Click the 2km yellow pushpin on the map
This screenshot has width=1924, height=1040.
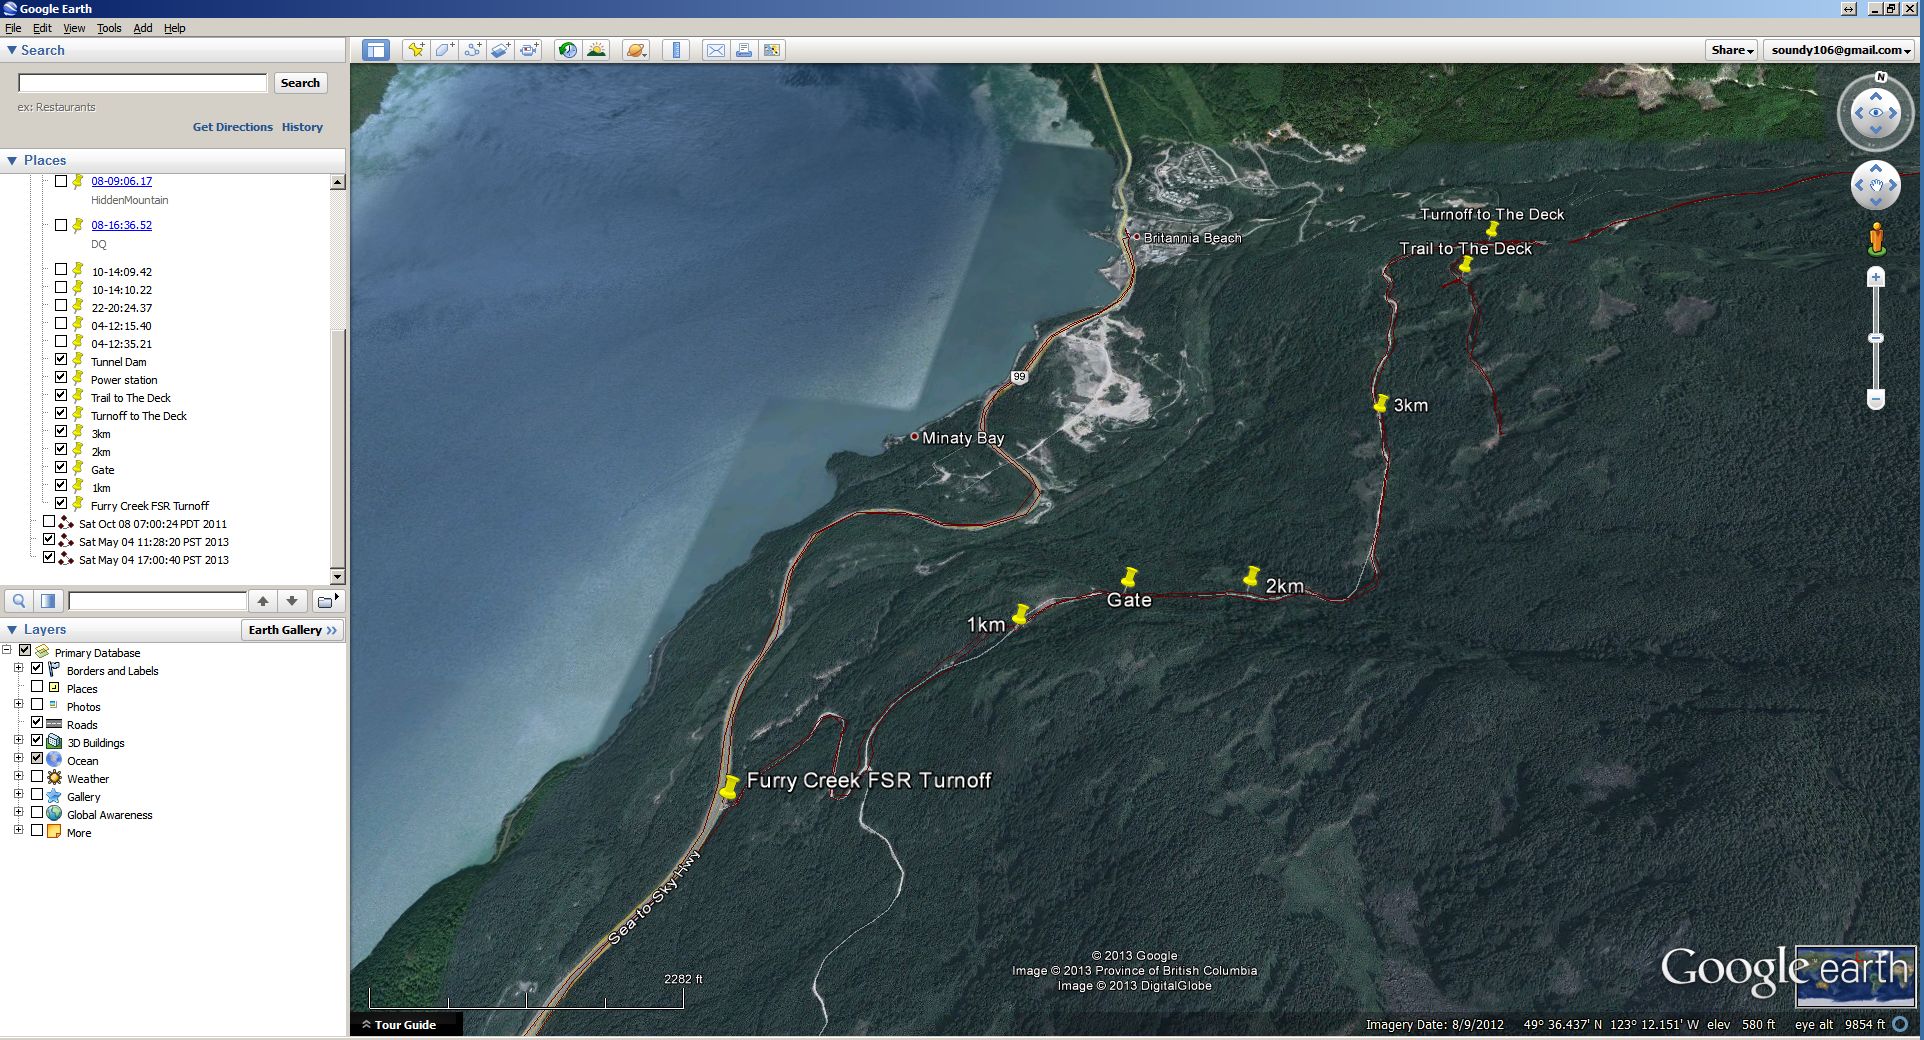pos(1251,576)
